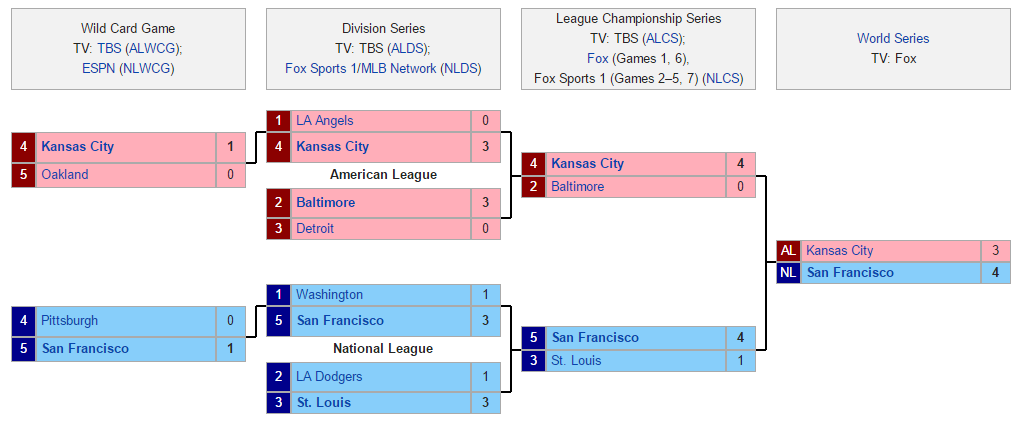This screenshot has width=1023, height=424.
Task: Open Pittsburgh team link
Action: (69, 321)
